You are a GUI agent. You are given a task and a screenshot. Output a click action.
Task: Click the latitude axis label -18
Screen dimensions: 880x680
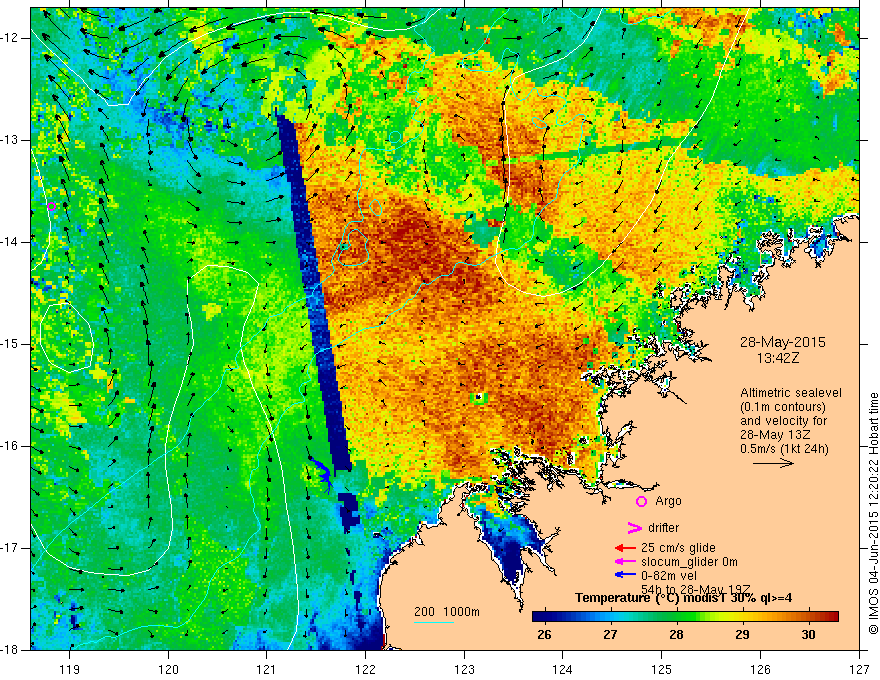(10, 649)
